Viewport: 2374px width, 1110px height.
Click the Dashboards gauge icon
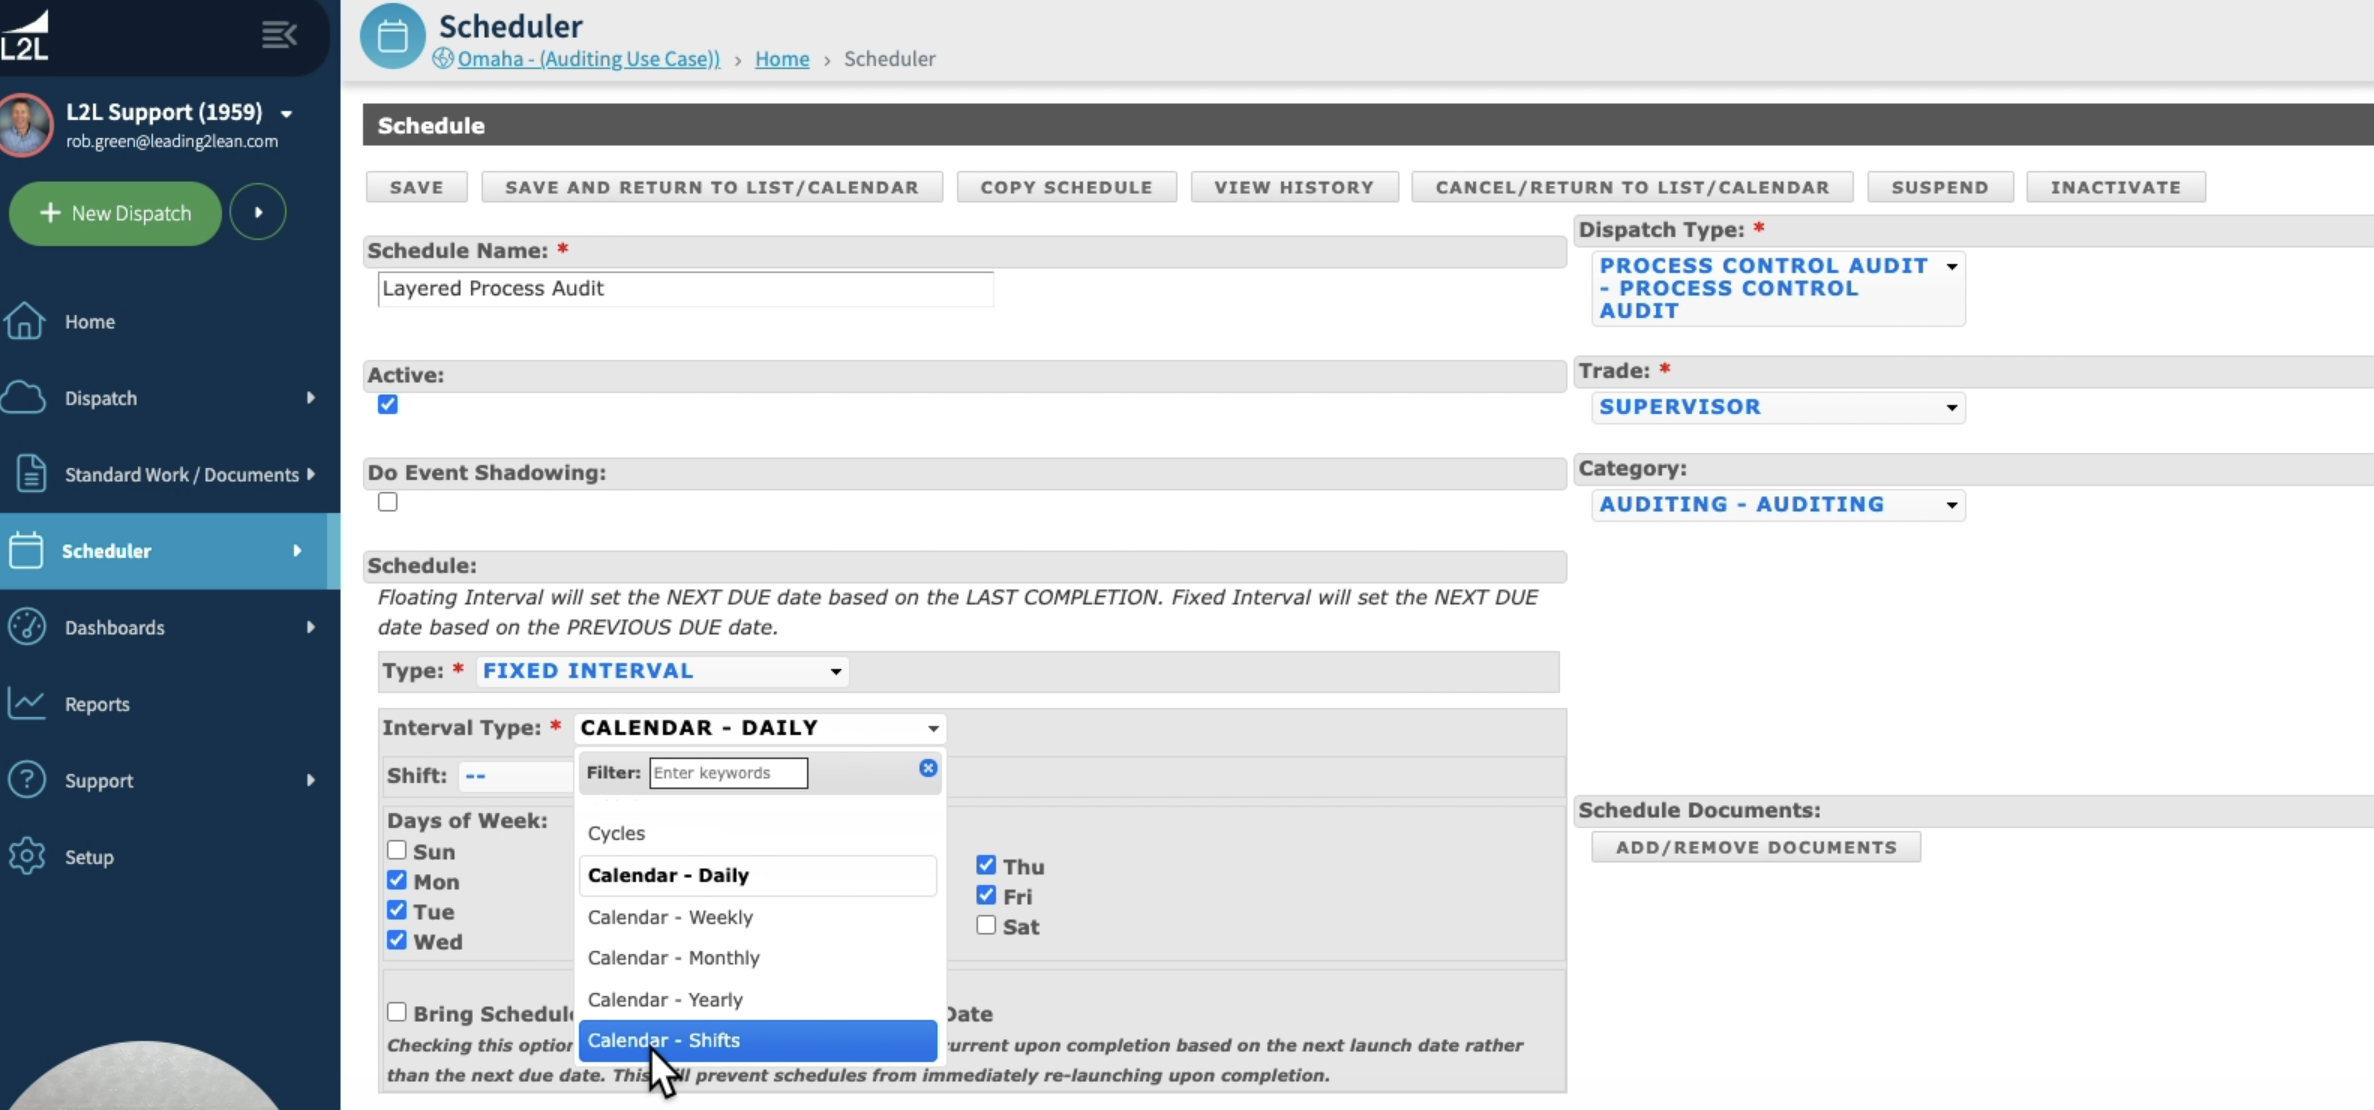click(x=27, y=627)
